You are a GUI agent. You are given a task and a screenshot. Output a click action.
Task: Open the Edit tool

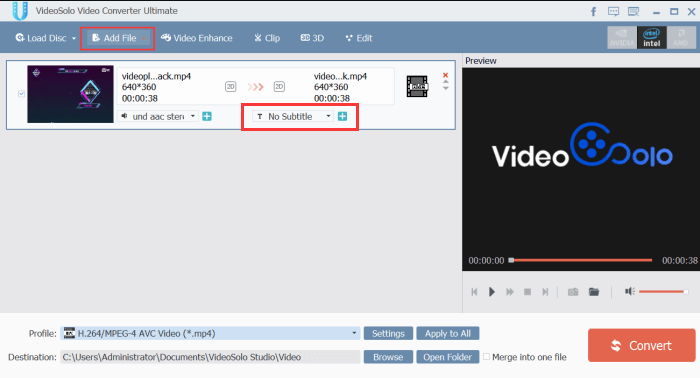(x=359, y=38)
